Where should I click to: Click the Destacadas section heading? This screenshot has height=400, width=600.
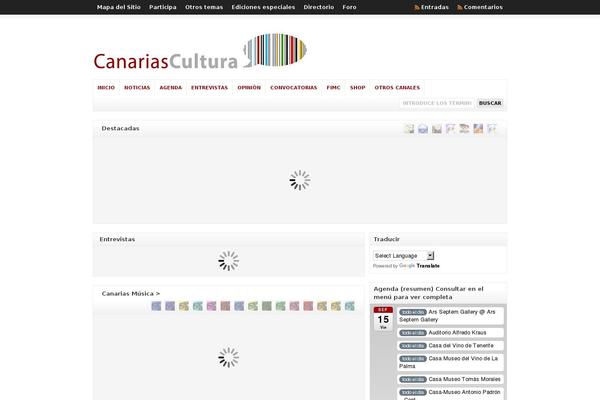tap(120, 128)
